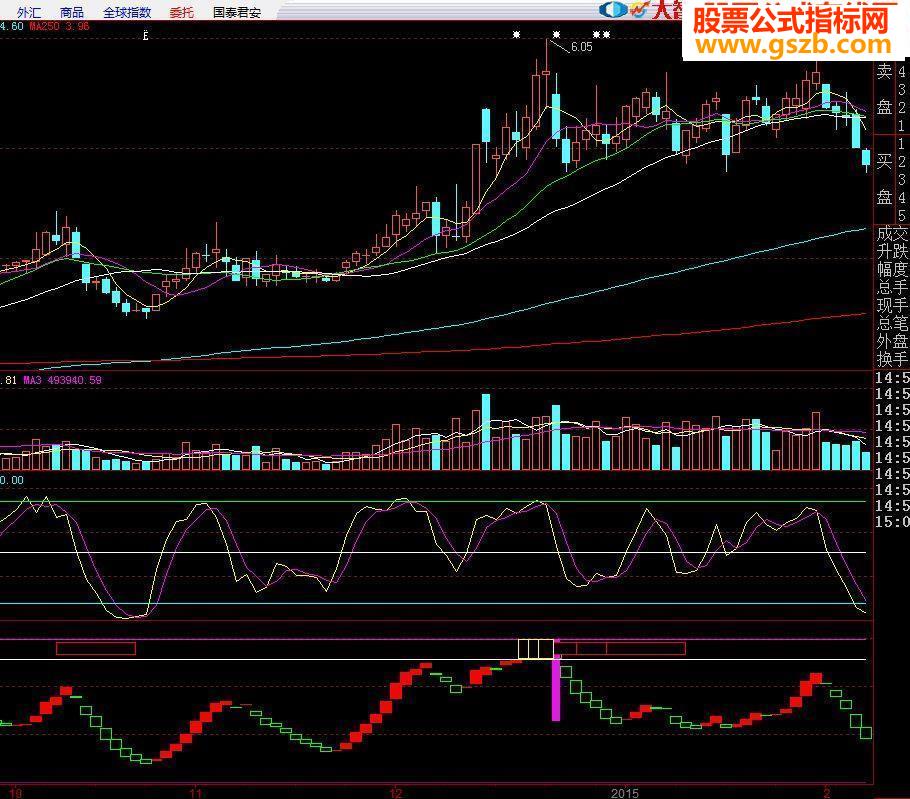Click the 现手 field label
This screenshot has height=799, width=910.
pyautogui.click(x=892, y=305)
